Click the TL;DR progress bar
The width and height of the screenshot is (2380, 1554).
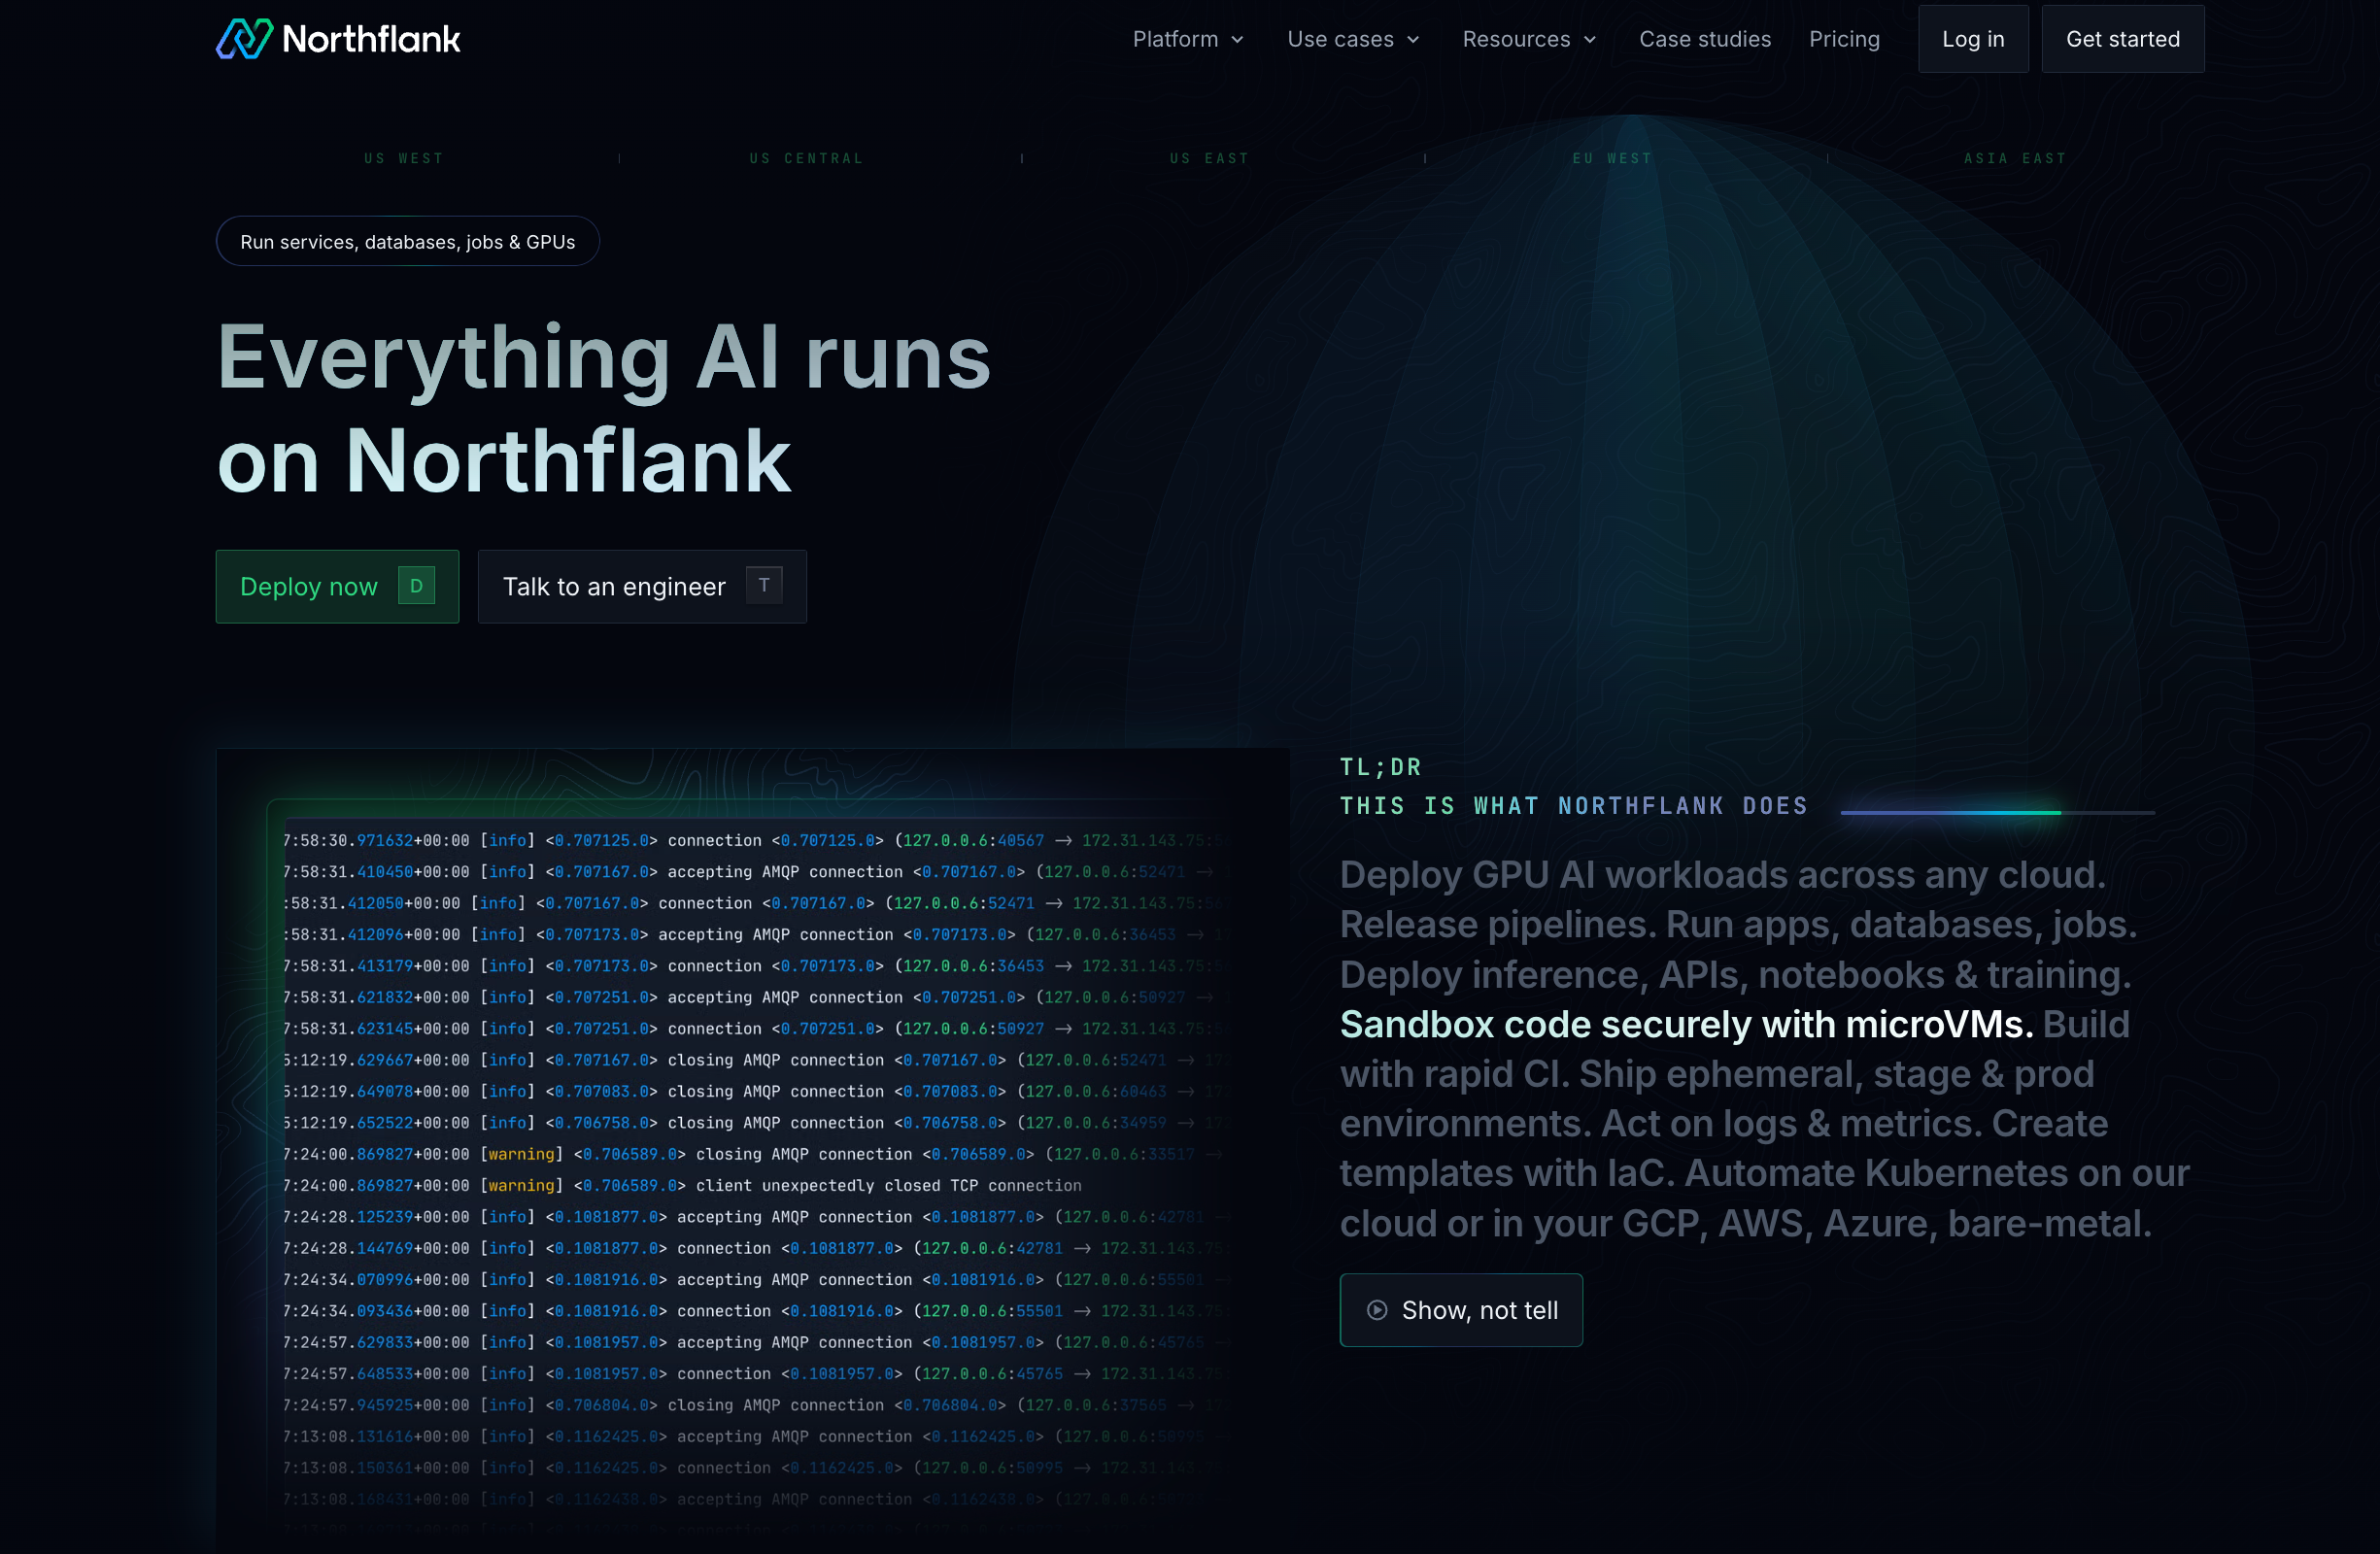[1997, 813]
